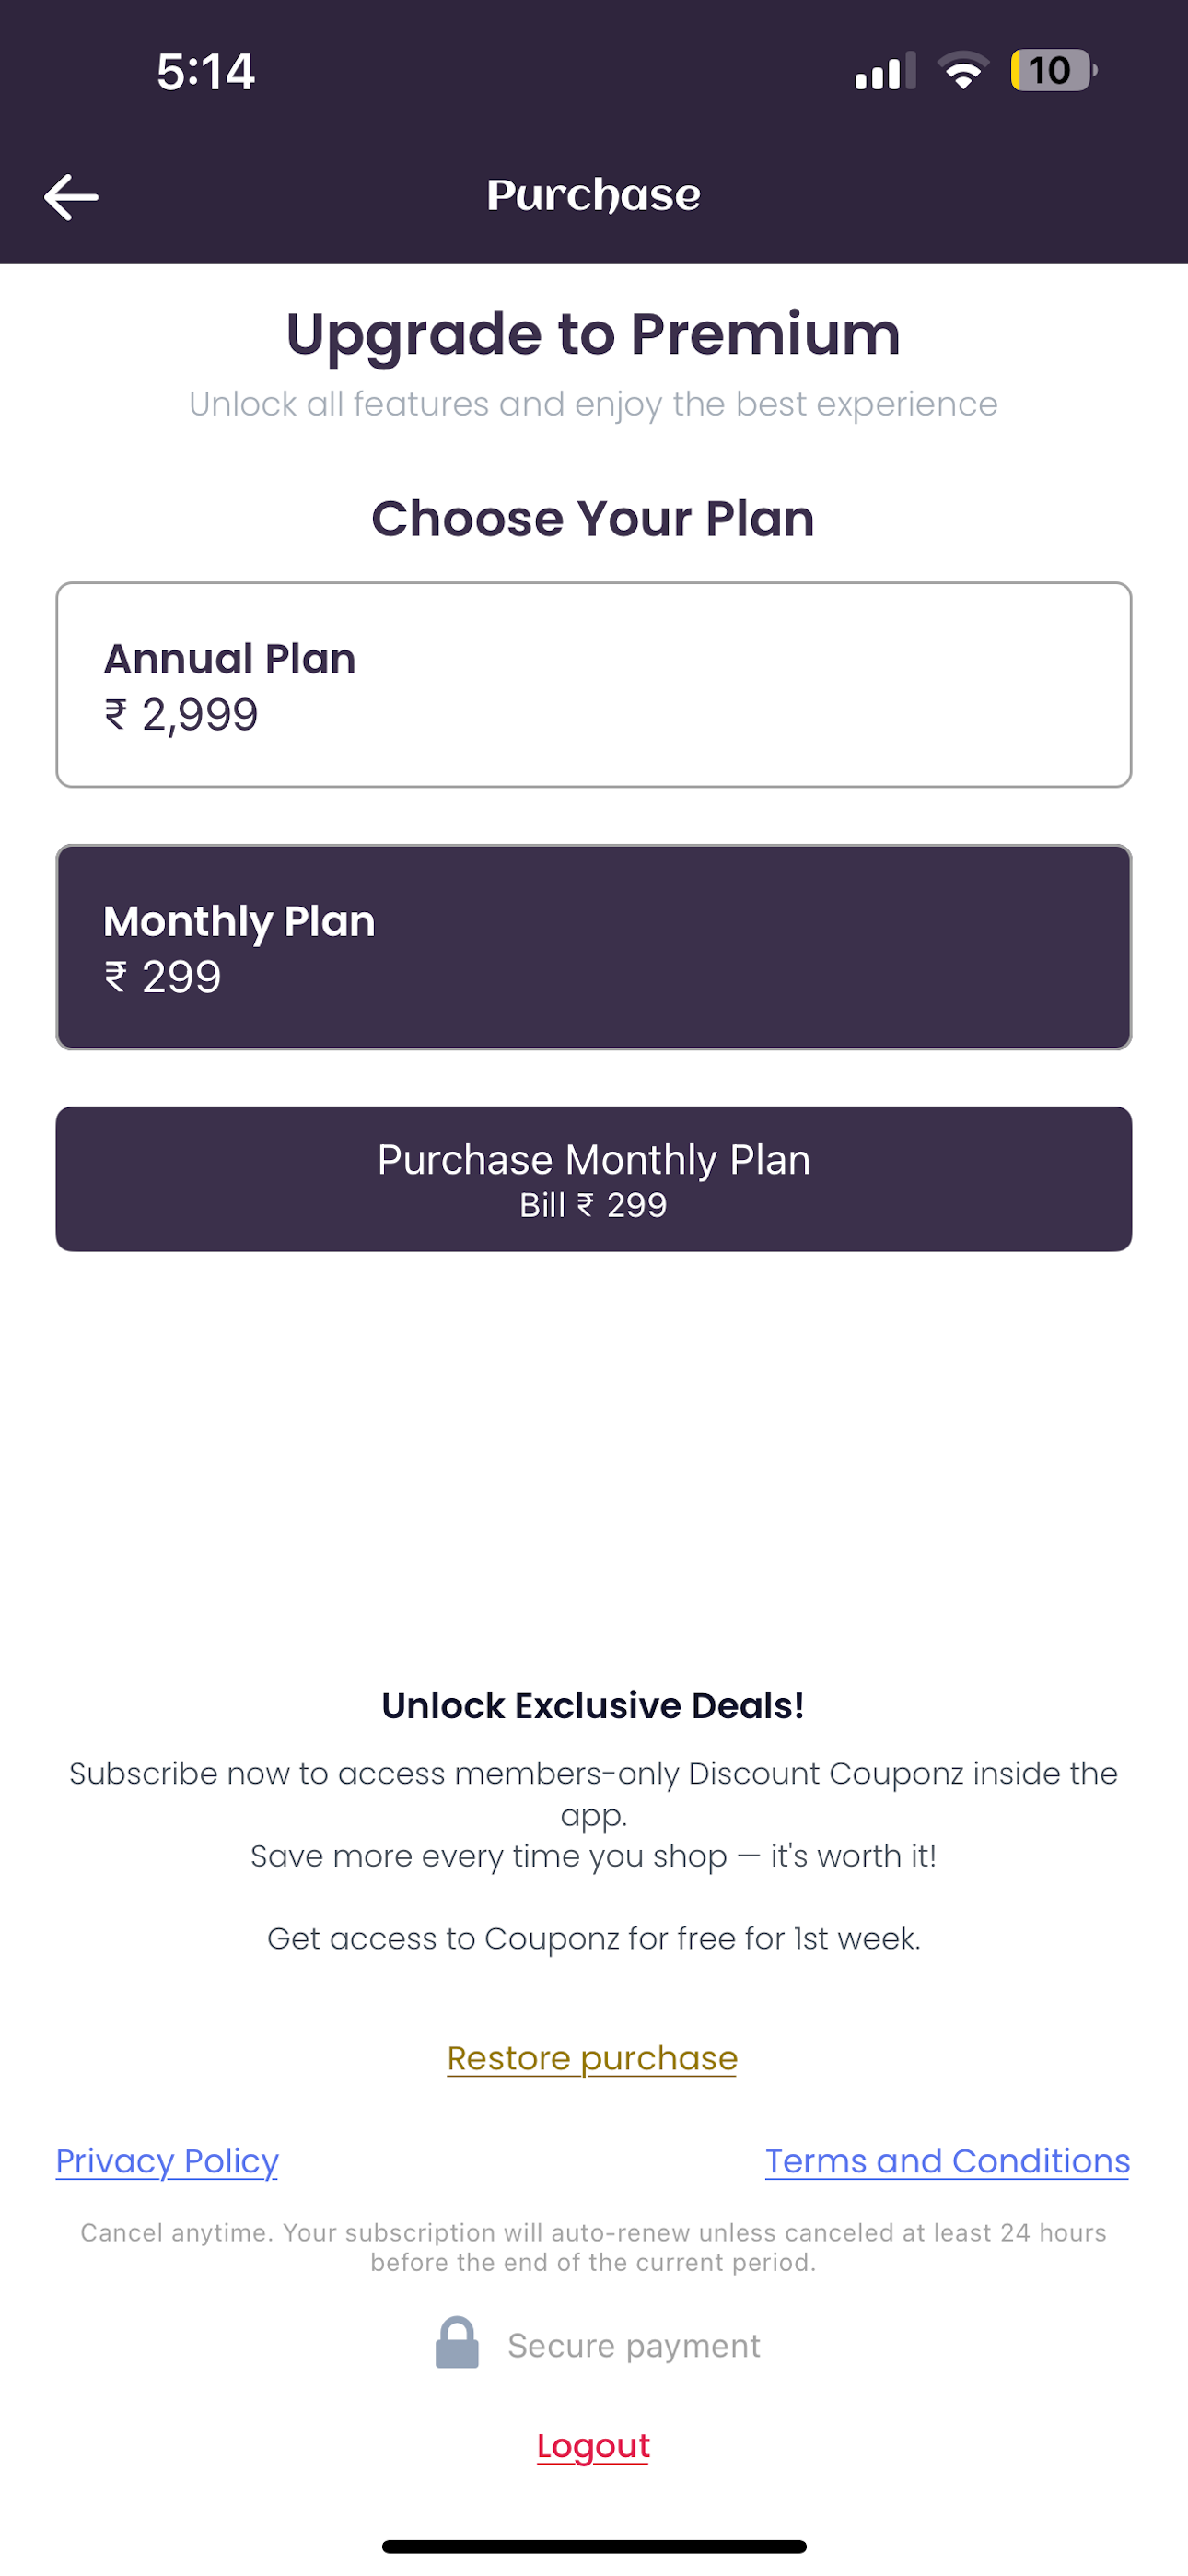The height and width of the screenshot is (2576, 1188).
Task: Tap the home indicator bar
Action: [594, 2547]
